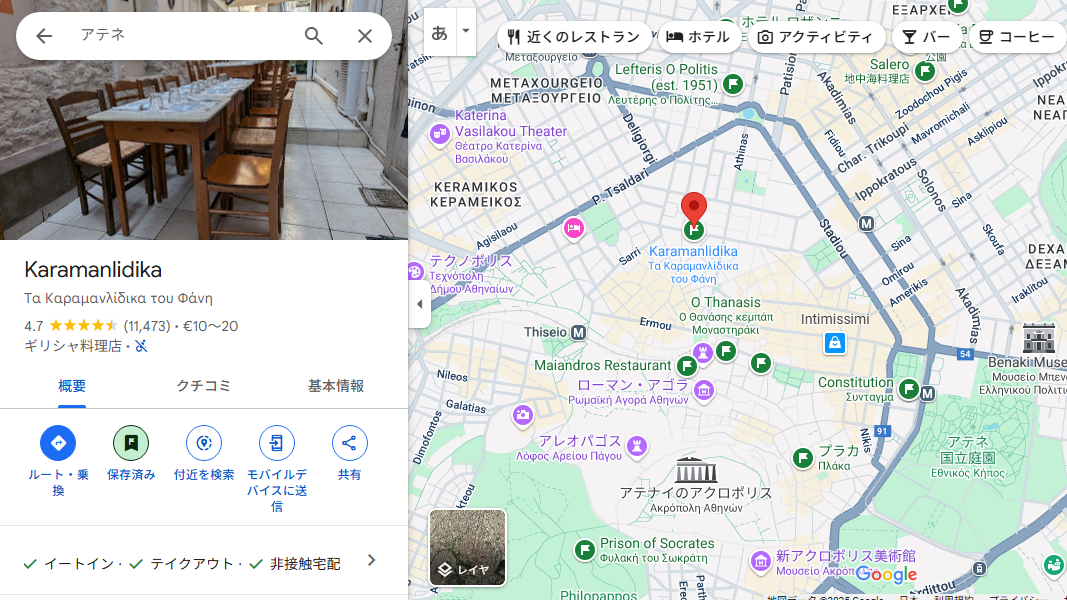1067x600 pixels.
Task: Click the magnifying glass search icon
Action: 314,36
